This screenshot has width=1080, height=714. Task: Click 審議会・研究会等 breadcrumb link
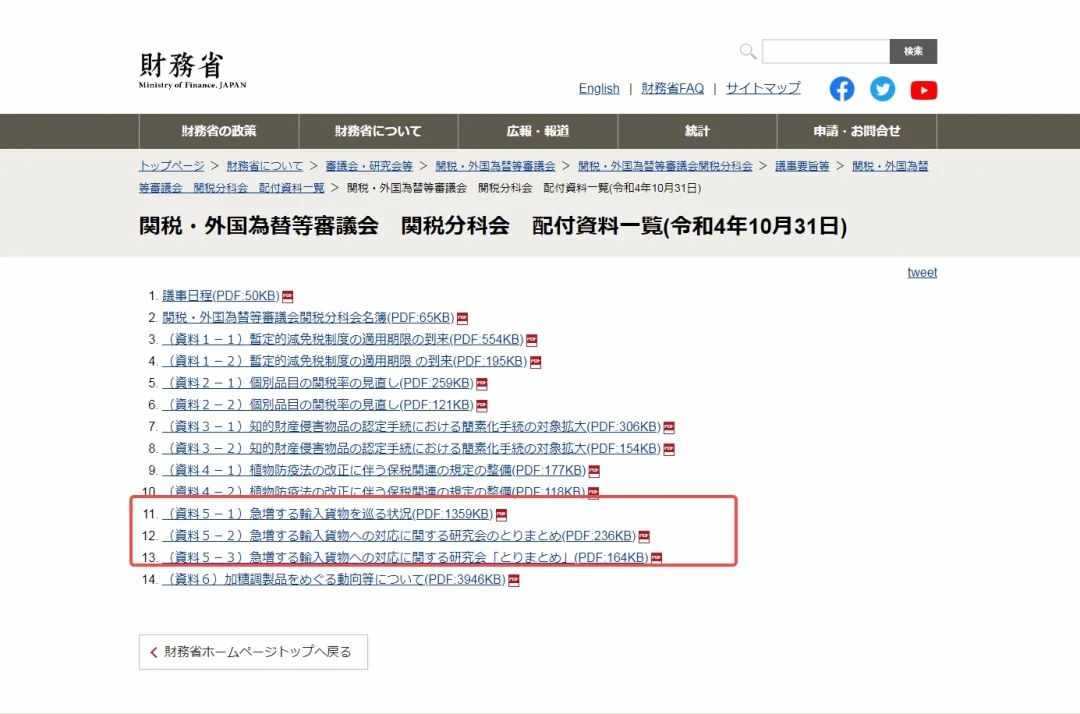click(x=368, y=166)
